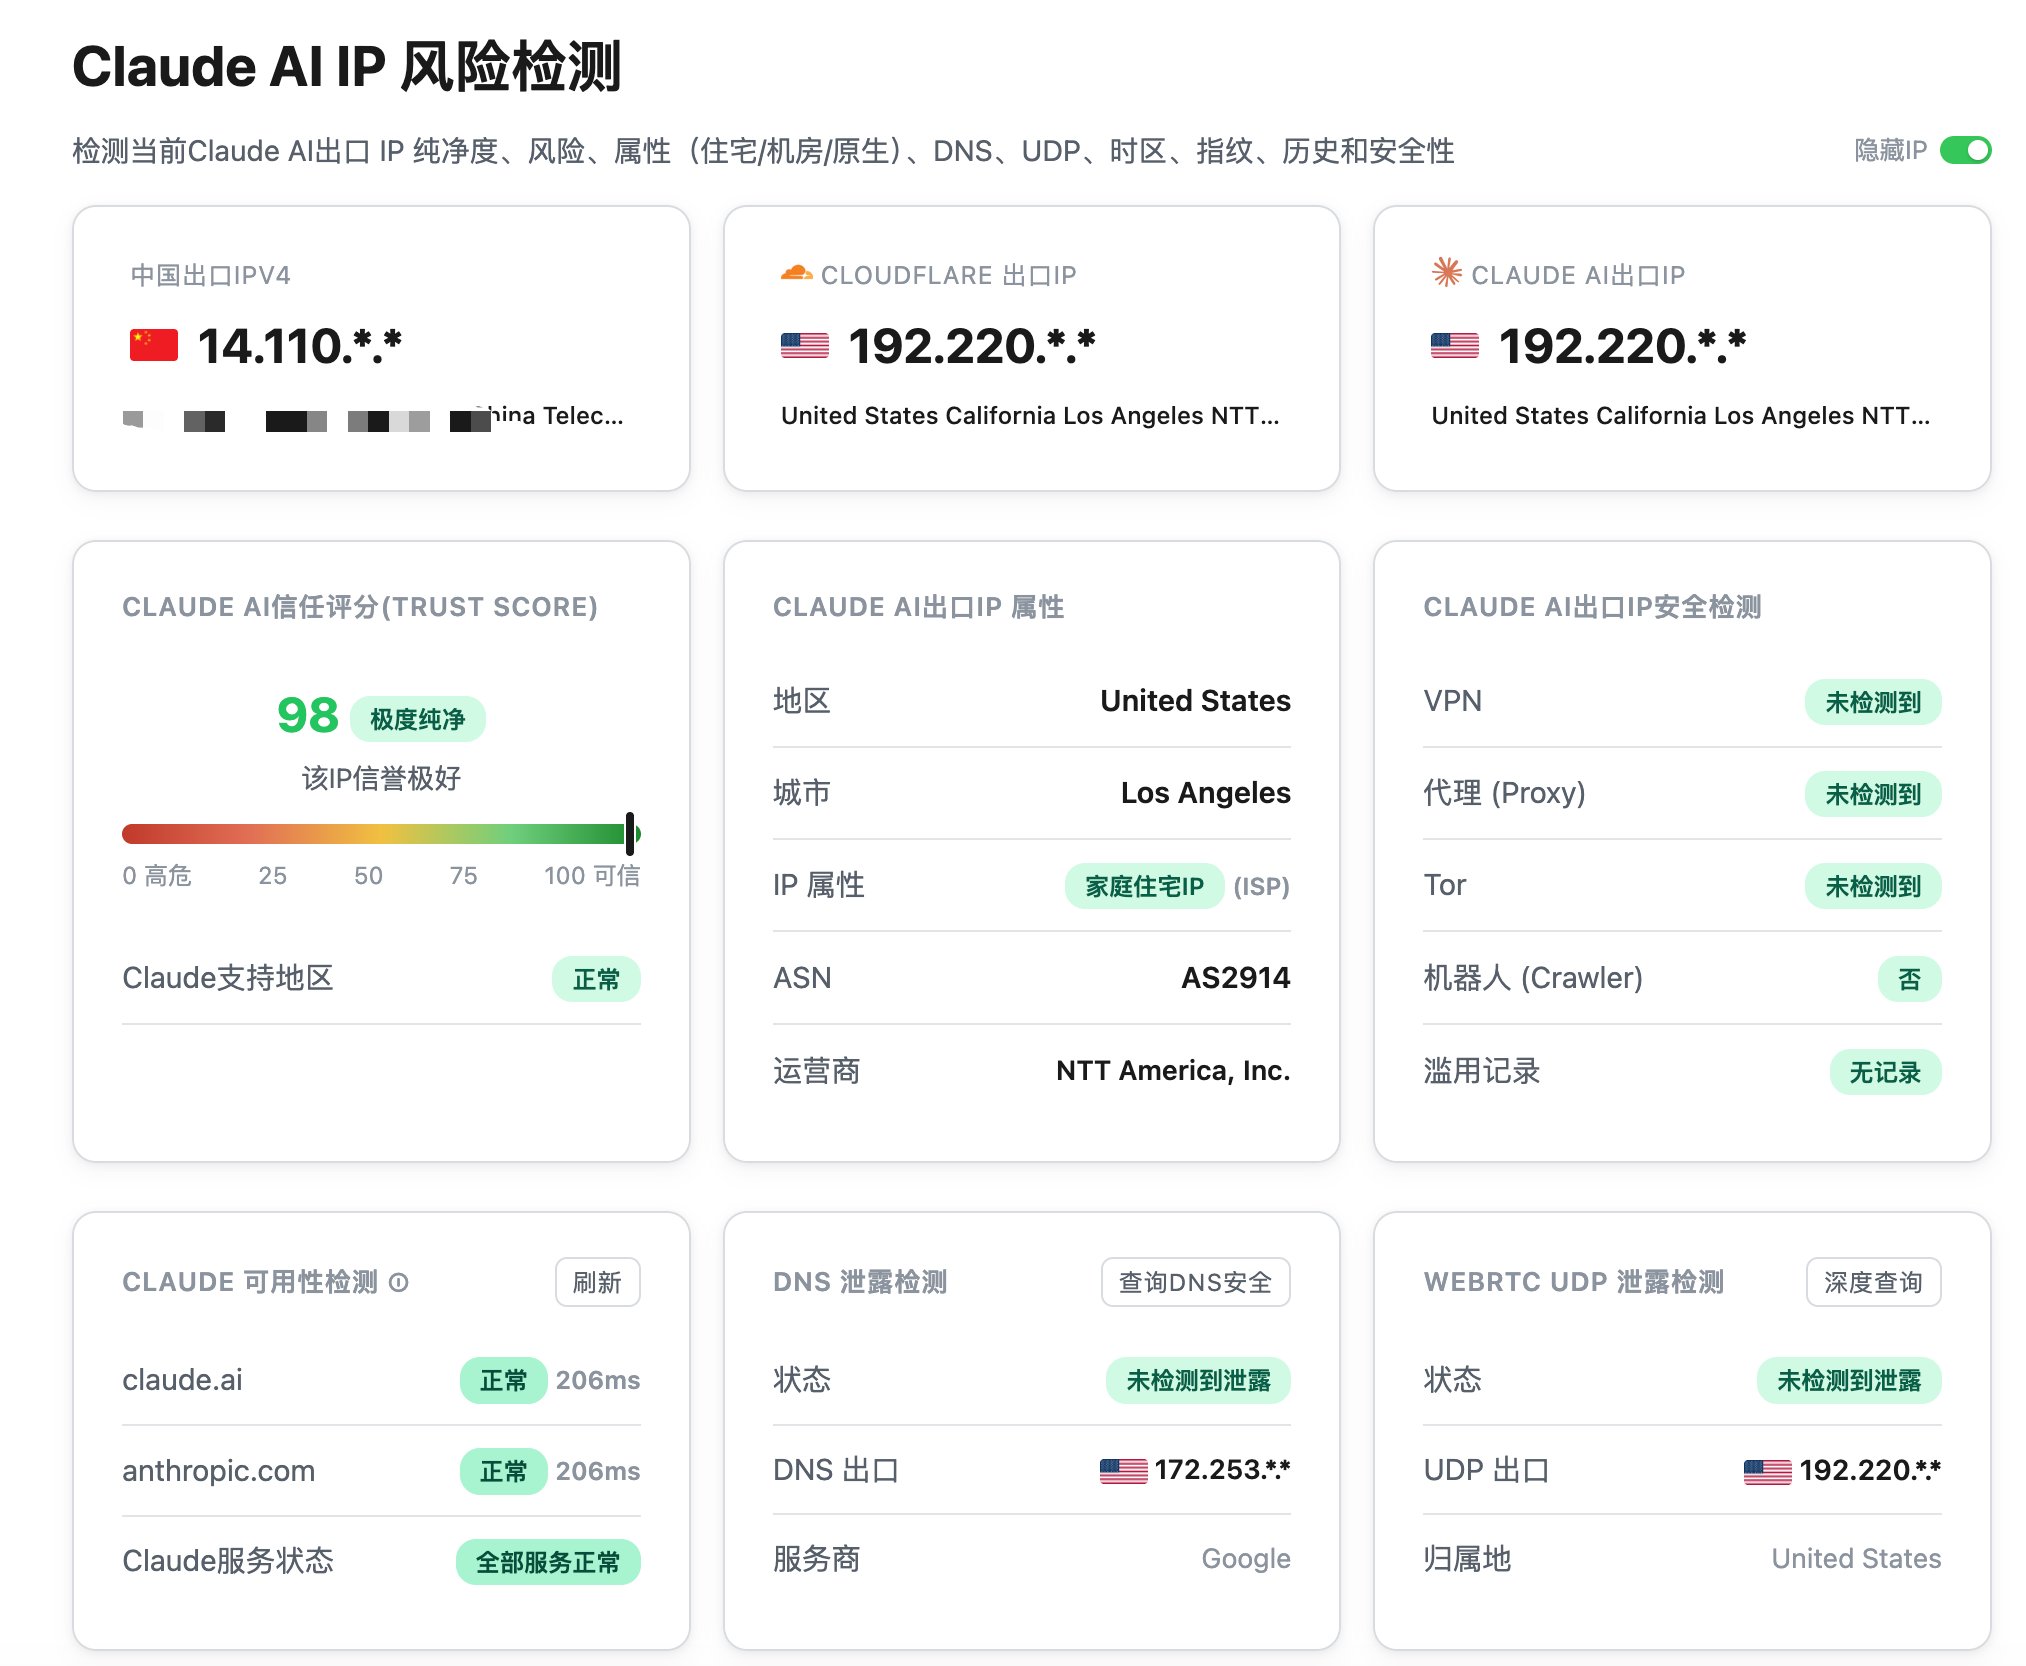This screenshot has width=2026, height=1666.
Task: Click the Google DNS provider value
Action: (x=1246, y=1558)
